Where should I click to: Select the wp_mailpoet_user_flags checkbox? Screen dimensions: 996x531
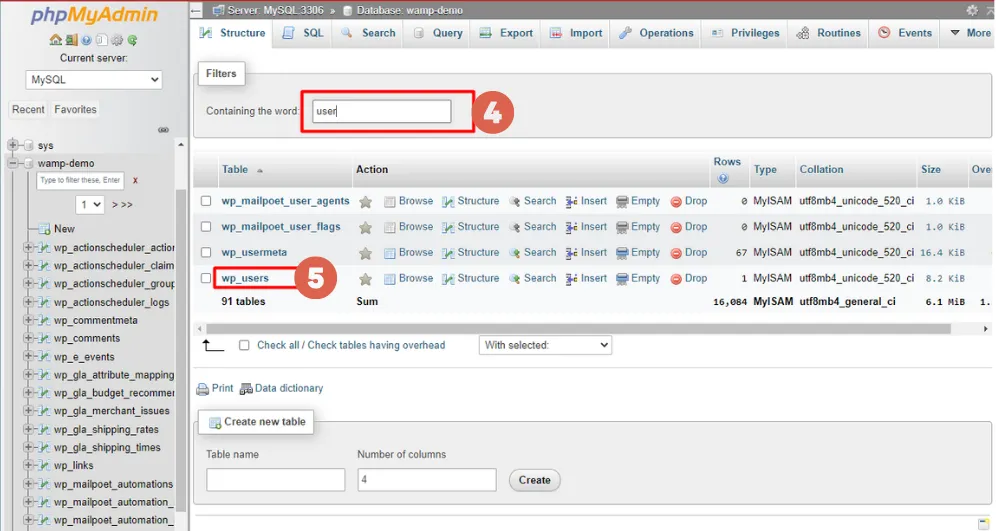pos(206,226)
